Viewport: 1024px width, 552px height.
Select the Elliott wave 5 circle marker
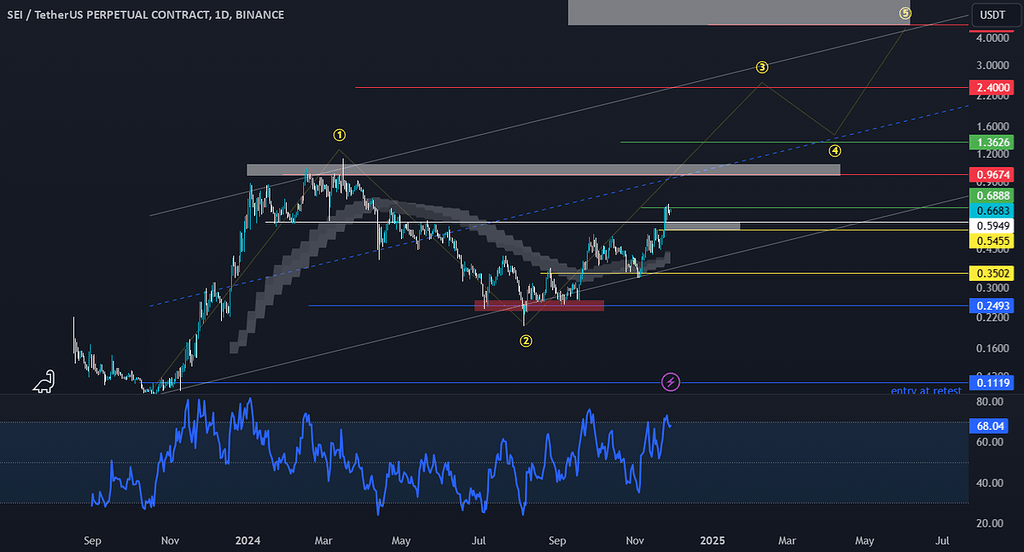(x=905, y=13)
